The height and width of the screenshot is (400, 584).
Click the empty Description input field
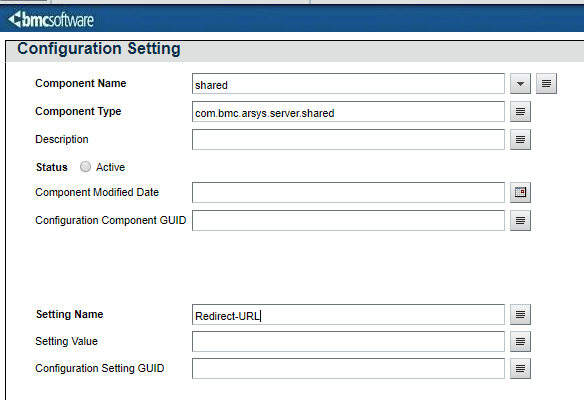pos(348,139)
